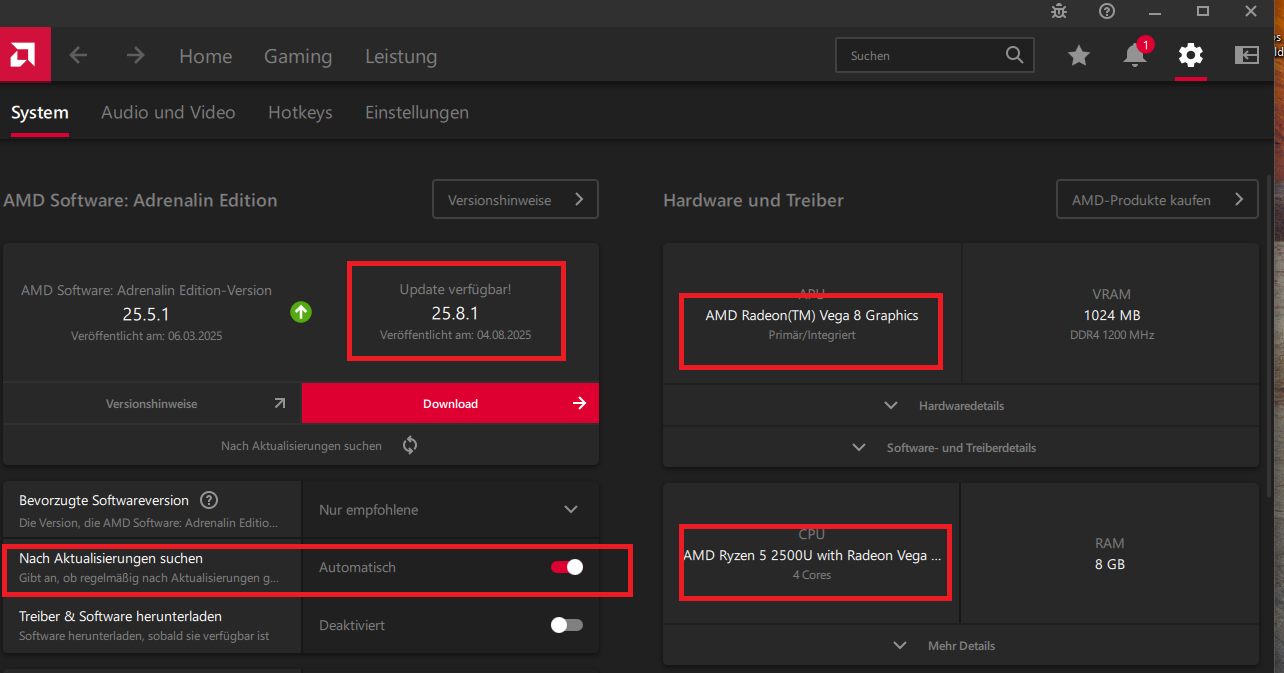Click the Automatisch label
Screen dimensions: 1284x673
click(358, 567)
